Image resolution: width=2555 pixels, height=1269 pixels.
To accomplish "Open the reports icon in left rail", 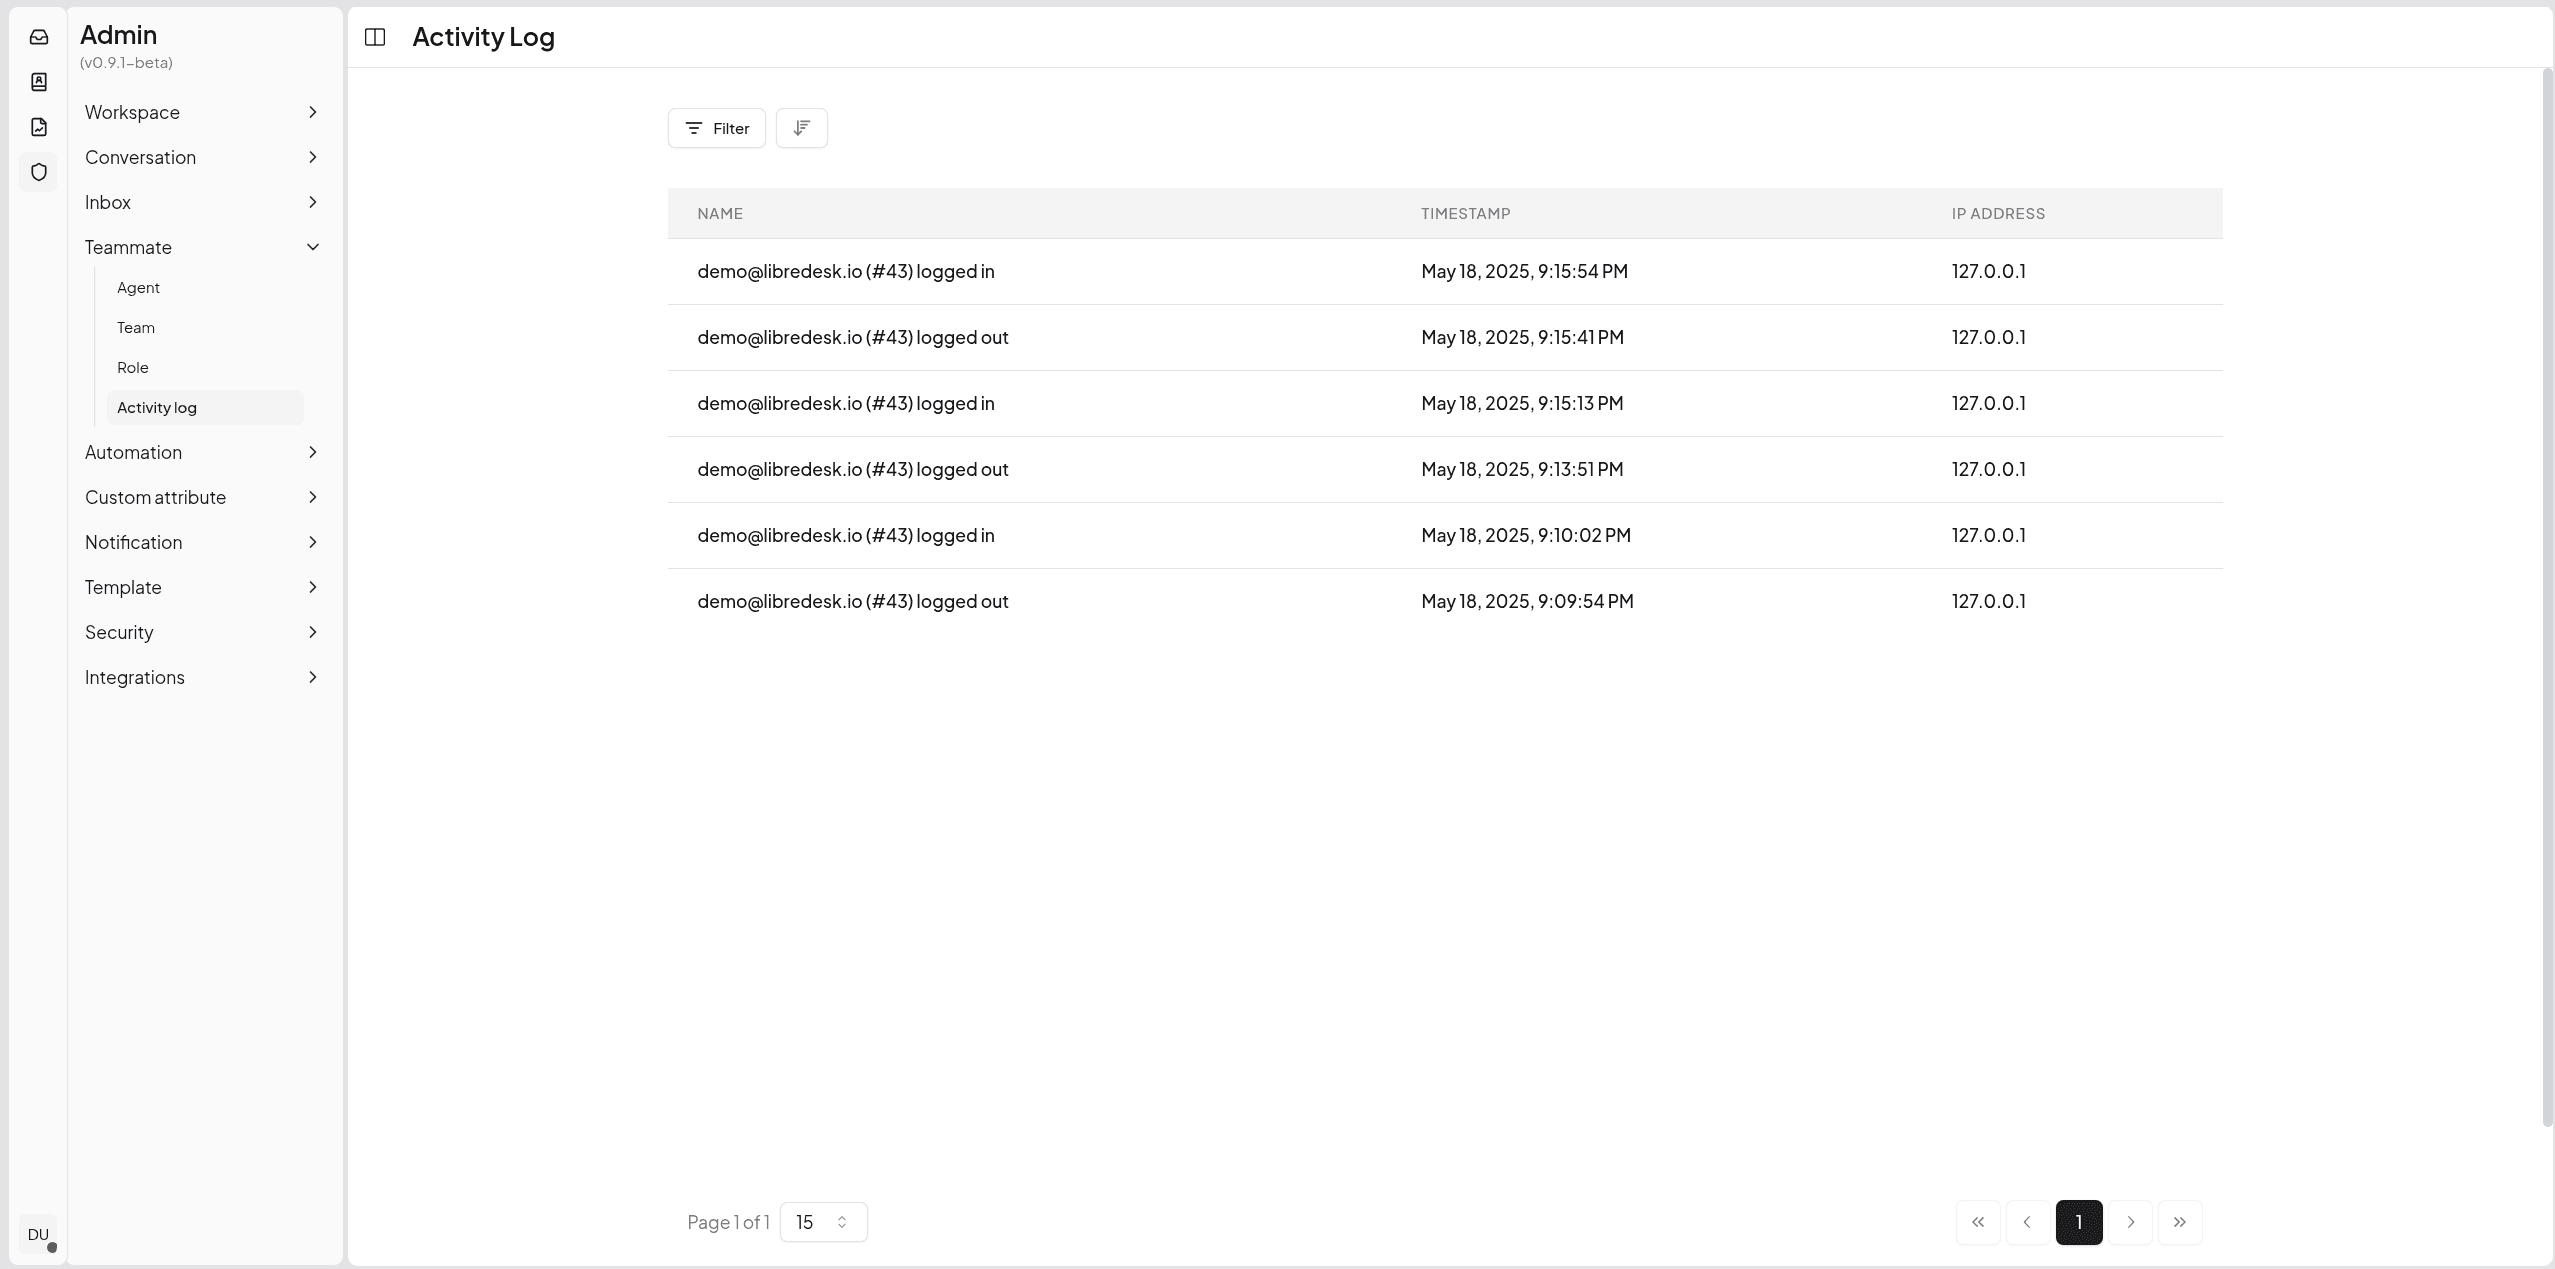I will [x=39, y=127].
